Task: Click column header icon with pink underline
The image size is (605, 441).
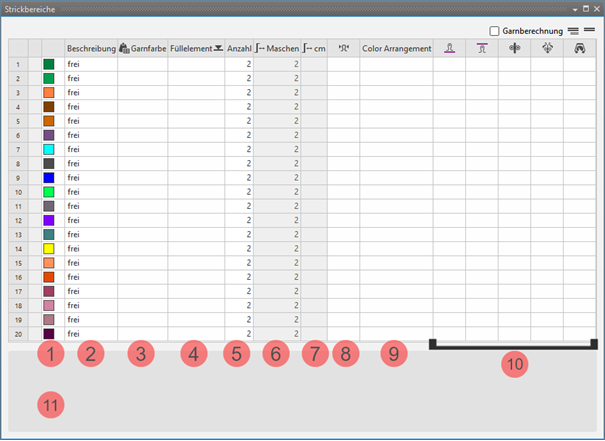Action: [x=449, y=48]
